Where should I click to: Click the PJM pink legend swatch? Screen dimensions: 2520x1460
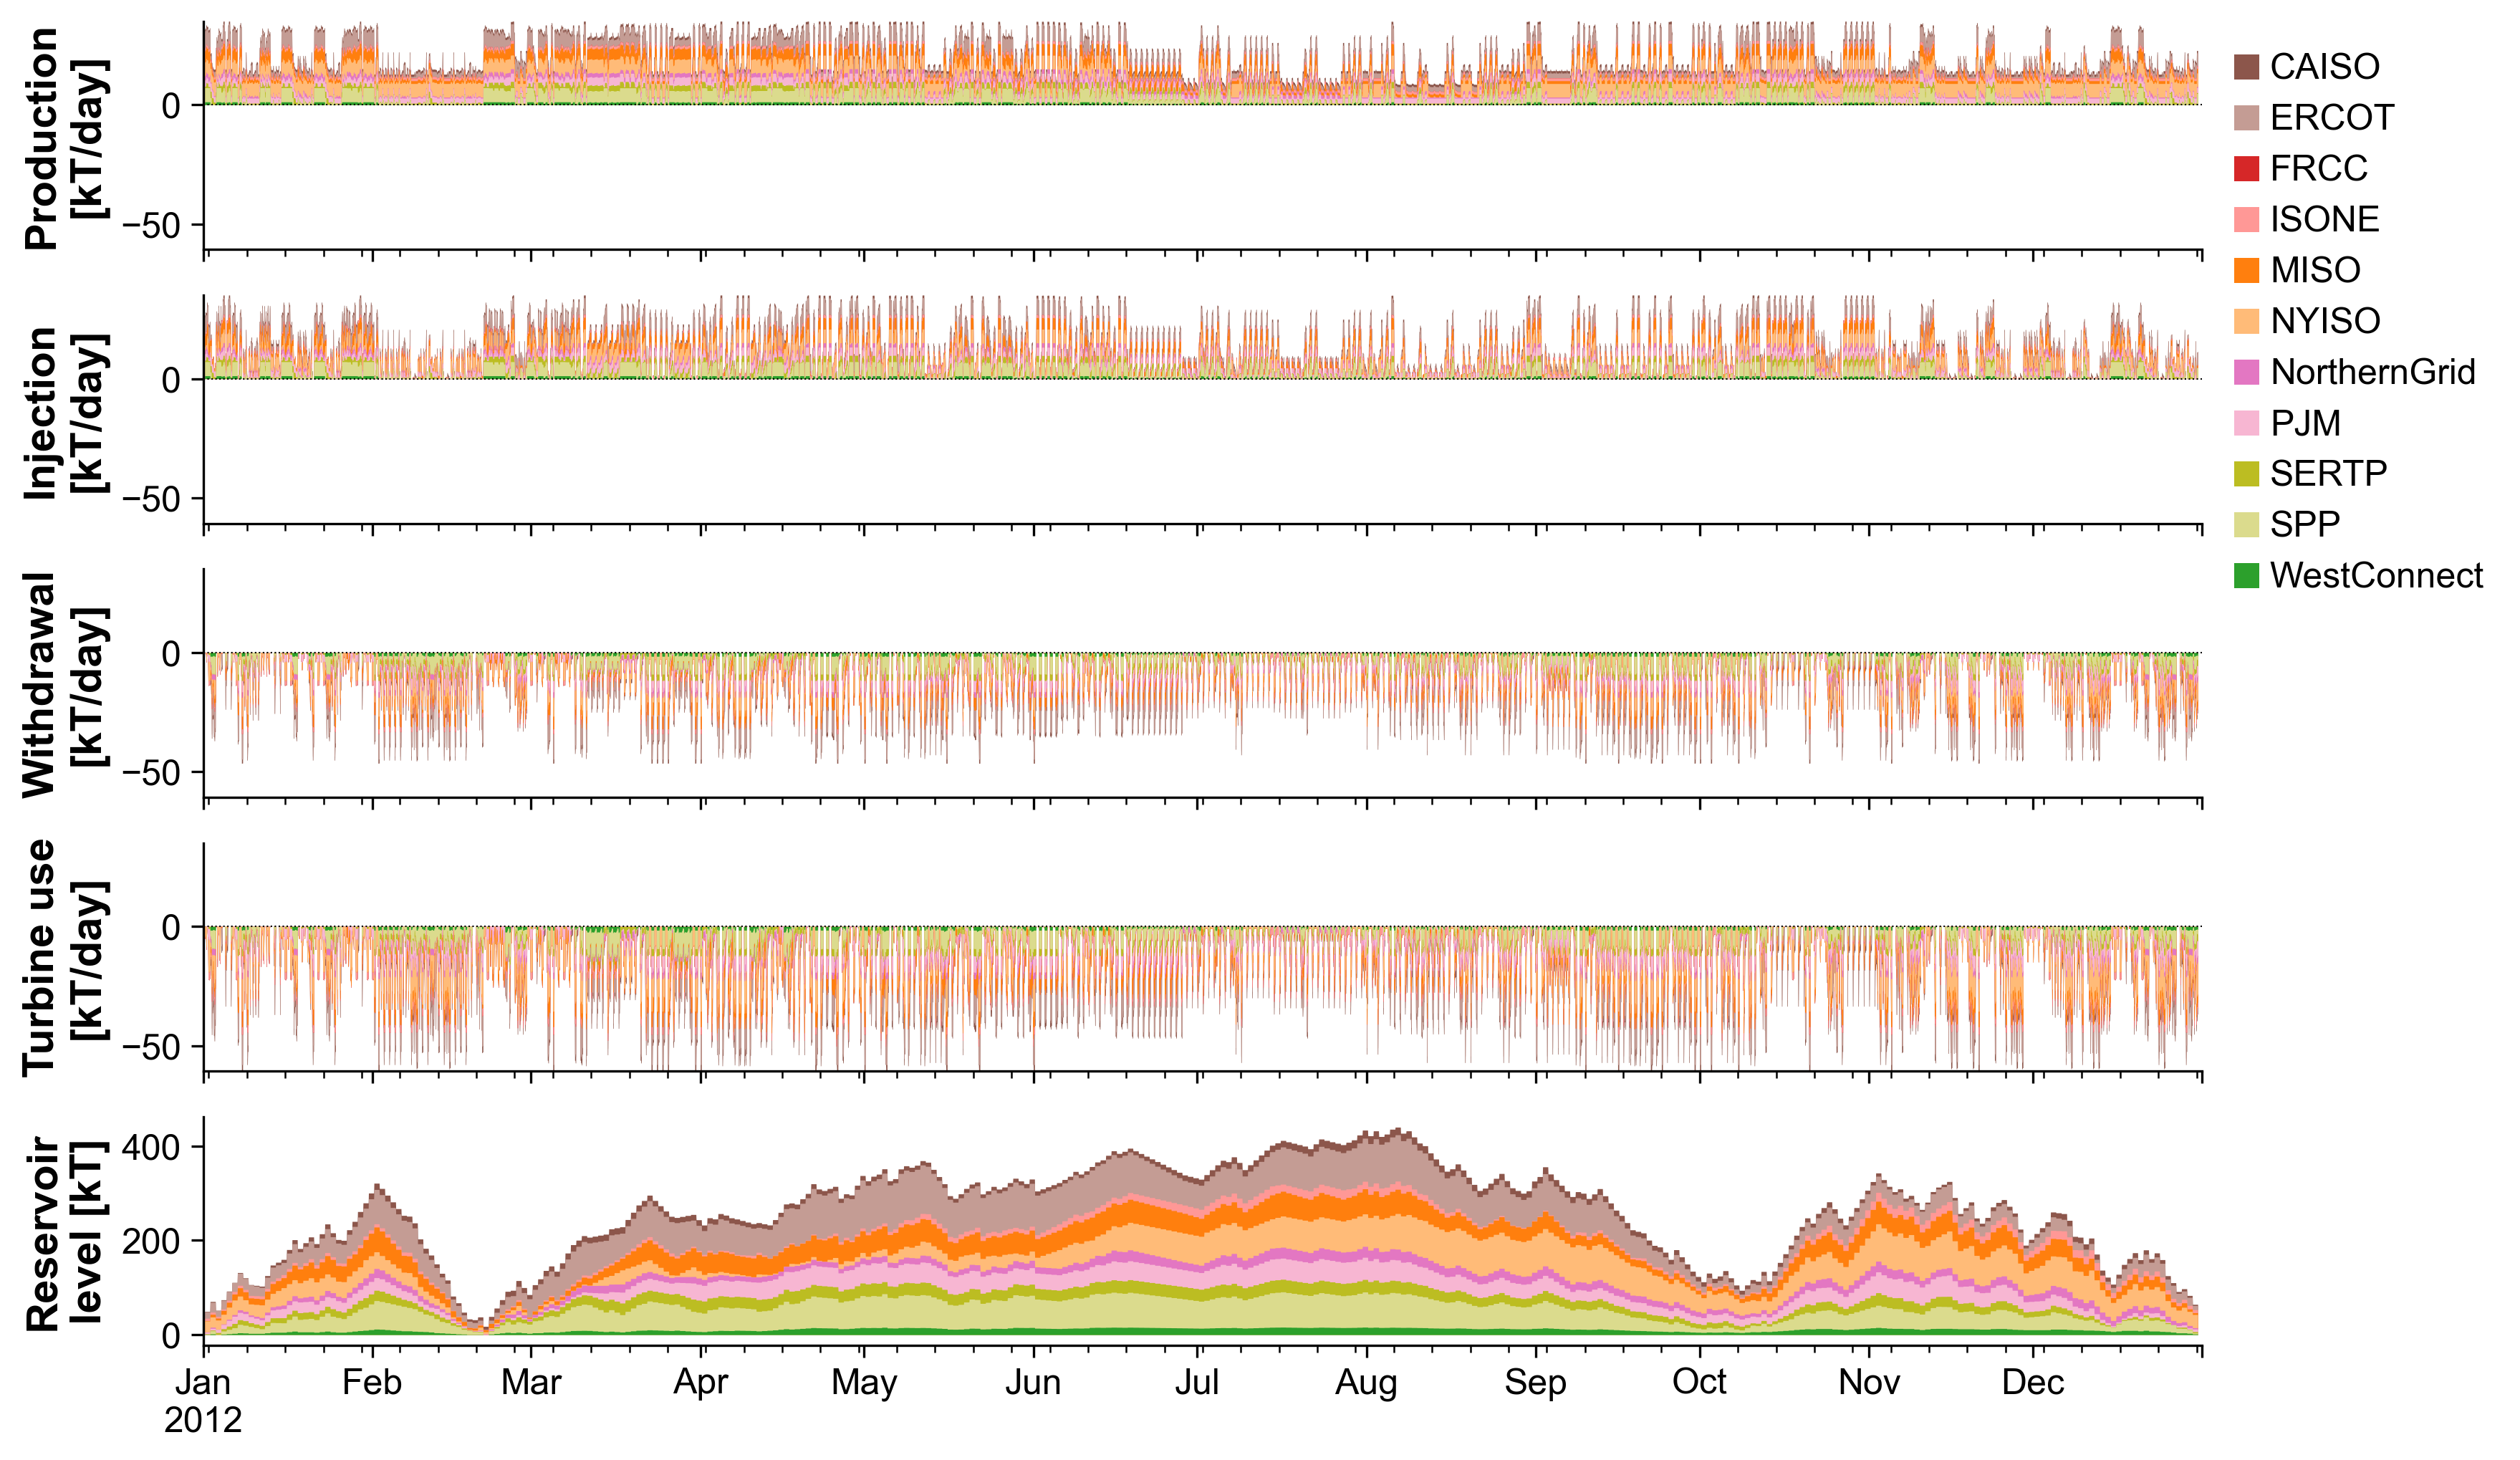(x=2246, y=423)
